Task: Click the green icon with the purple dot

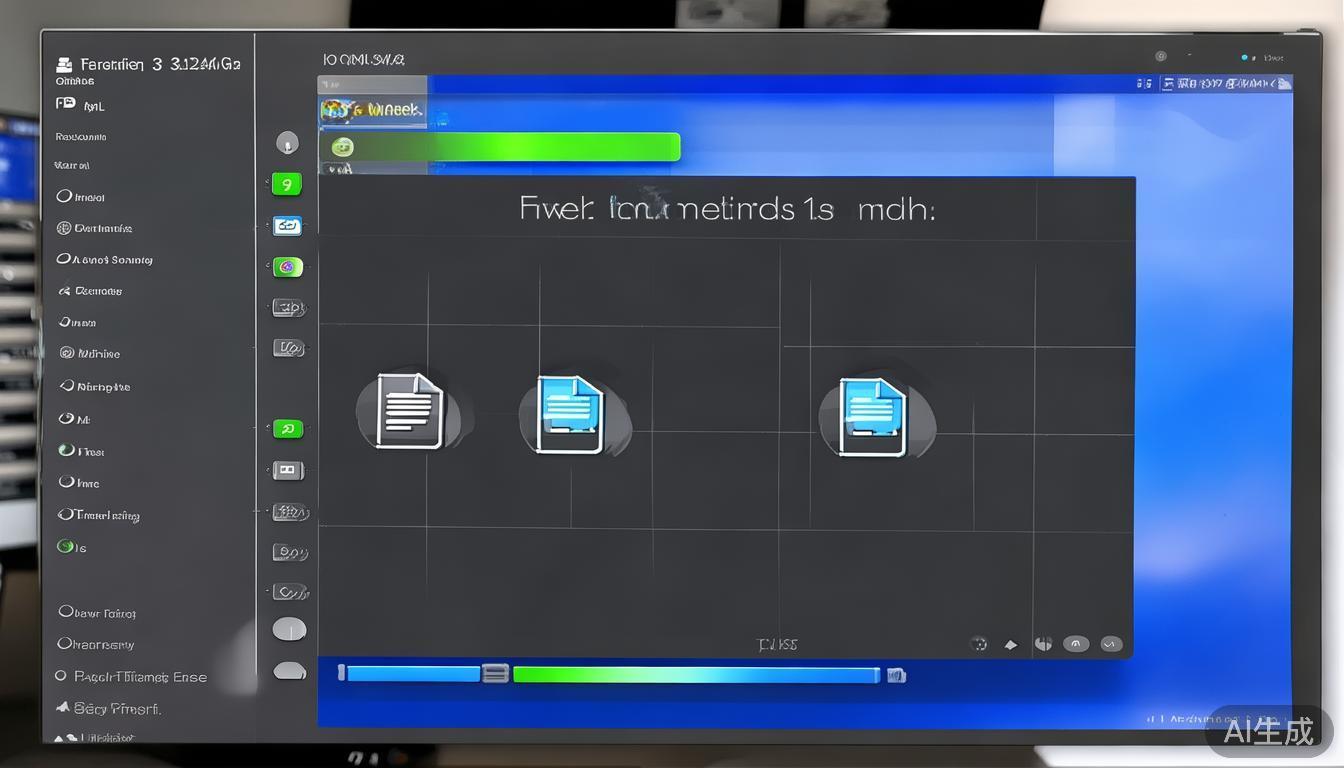Action: 287,267
